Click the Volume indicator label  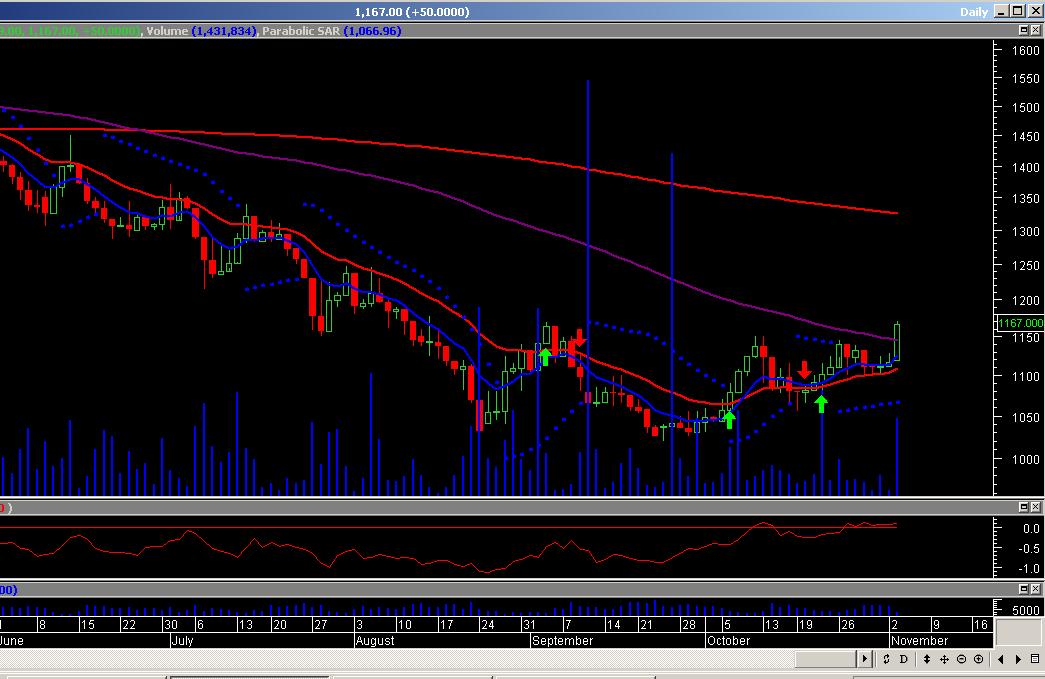click(166, 31)
